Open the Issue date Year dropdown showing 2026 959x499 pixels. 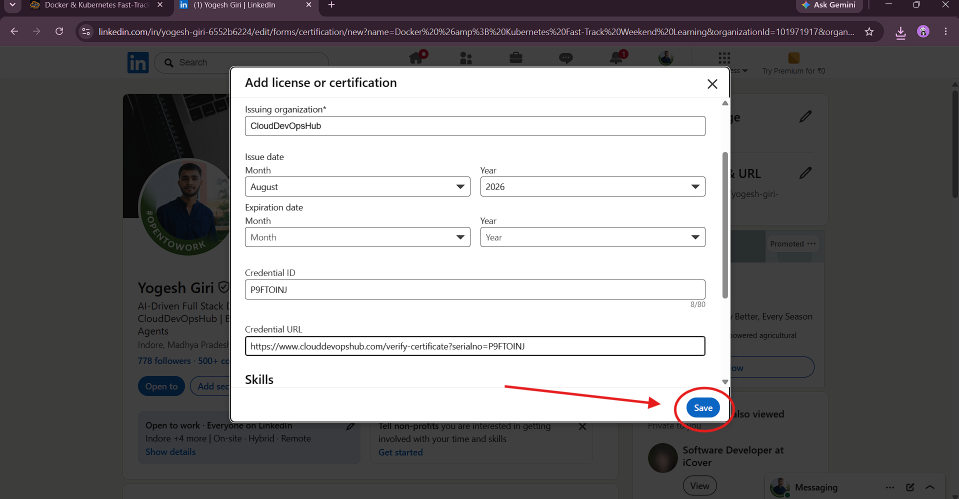pyautogui.click(x=592, y=187)
